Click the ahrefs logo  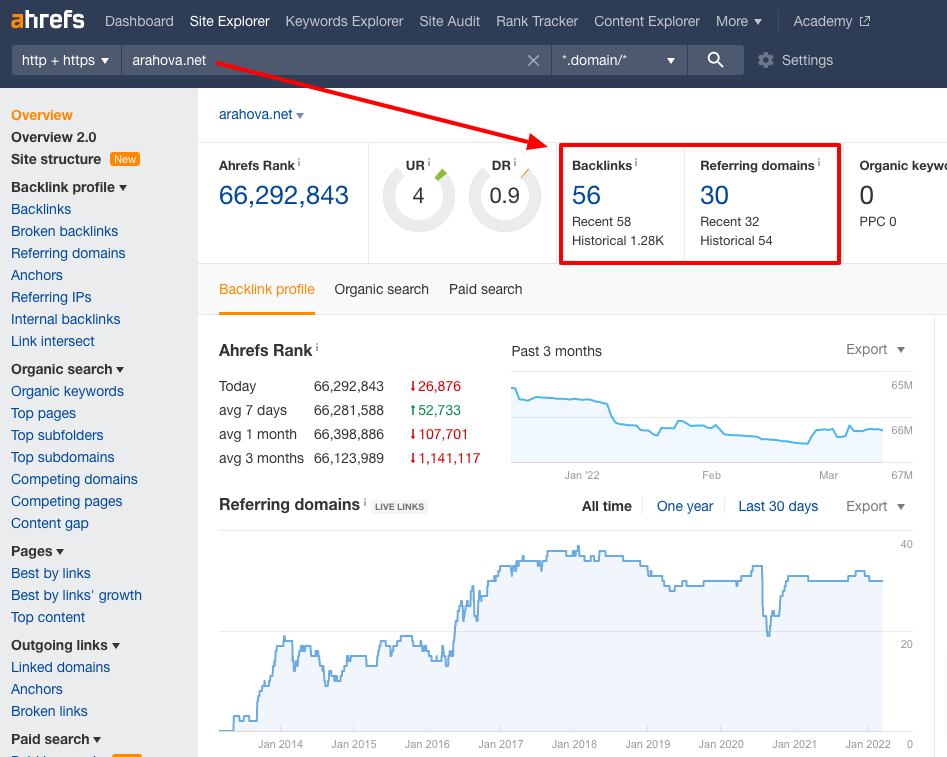point(48,21)
